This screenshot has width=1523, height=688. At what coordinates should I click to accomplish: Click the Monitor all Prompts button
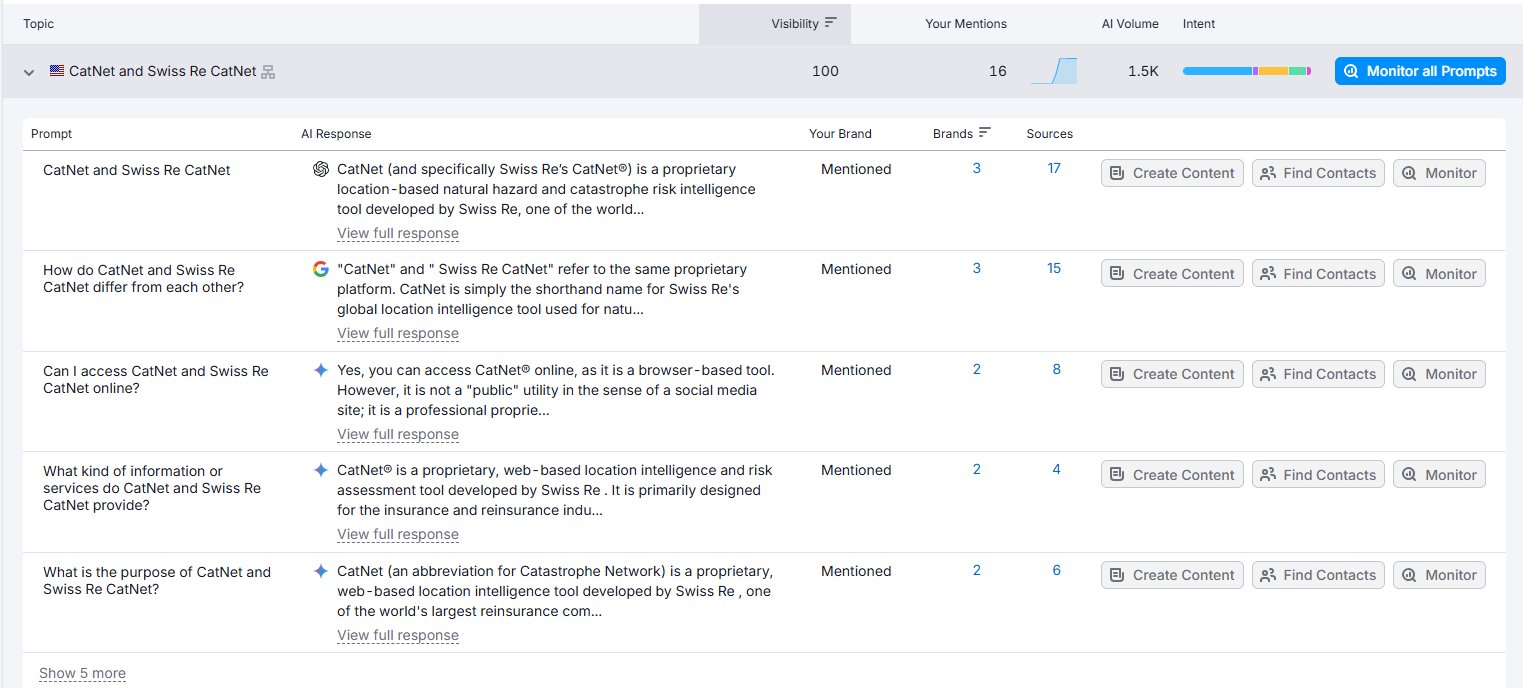1420,71
